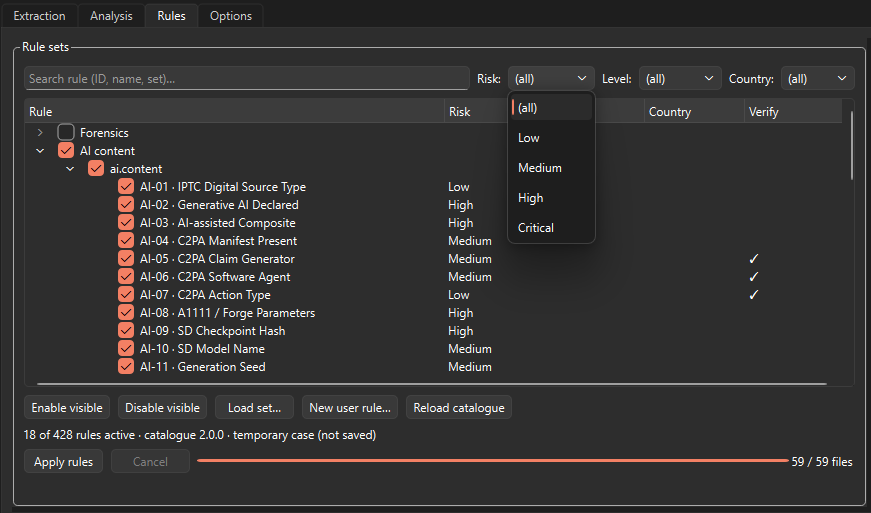Focus the Search rule input field
Viewport: 871px width, 513px height.
click(247, 78)
